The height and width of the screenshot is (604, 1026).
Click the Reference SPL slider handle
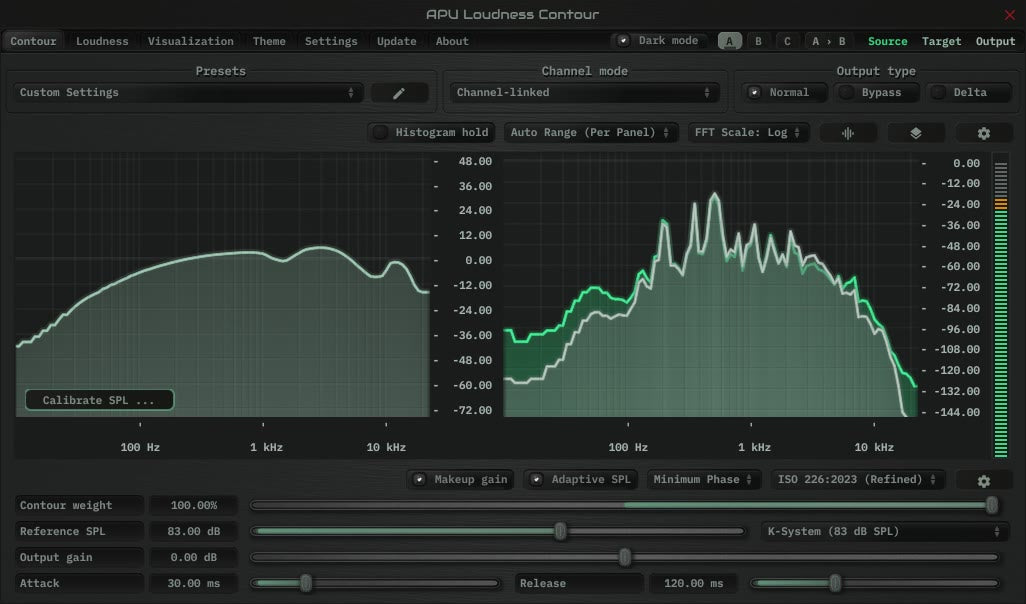[x=560, y=531]
